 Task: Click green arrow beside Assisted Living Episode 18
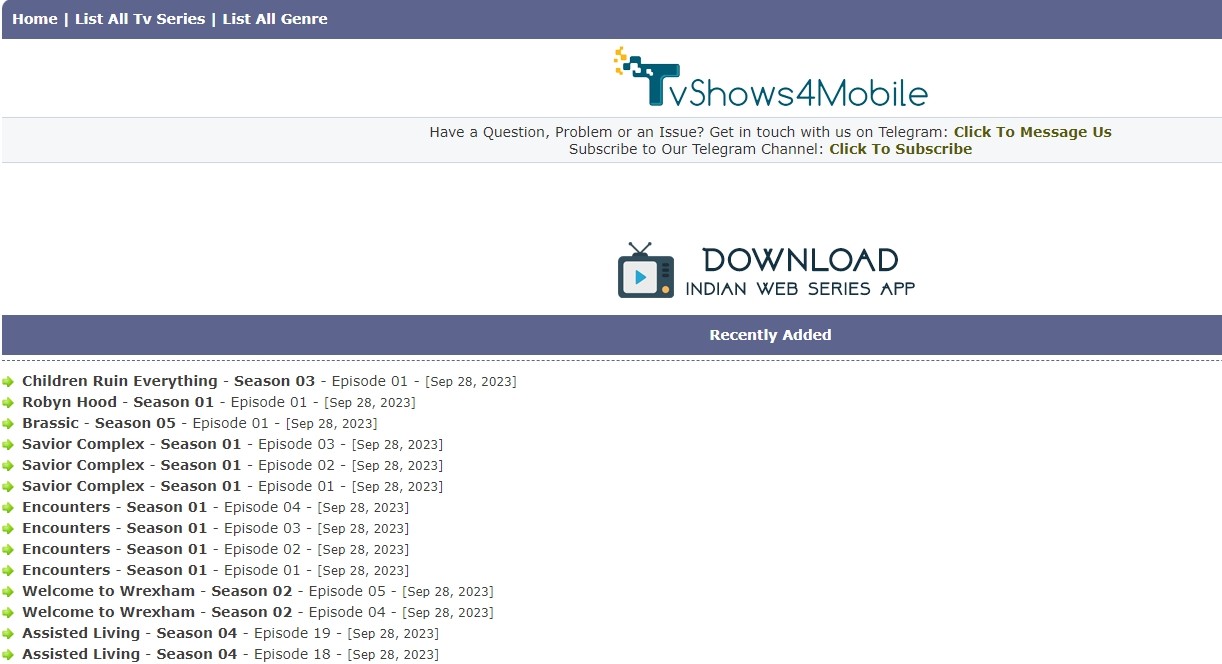tap(8, 655)
